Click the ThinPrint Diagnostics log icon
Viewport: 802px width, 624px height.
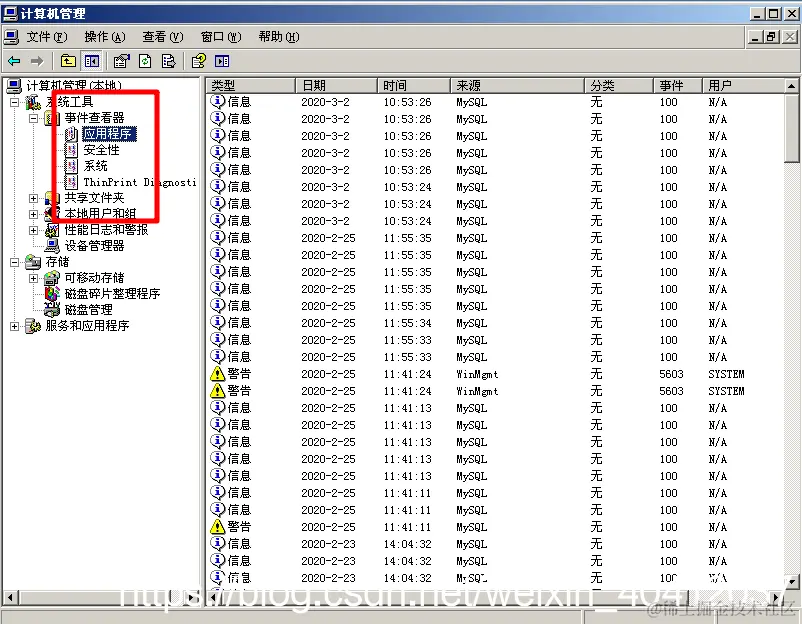(x=71, y=182)
